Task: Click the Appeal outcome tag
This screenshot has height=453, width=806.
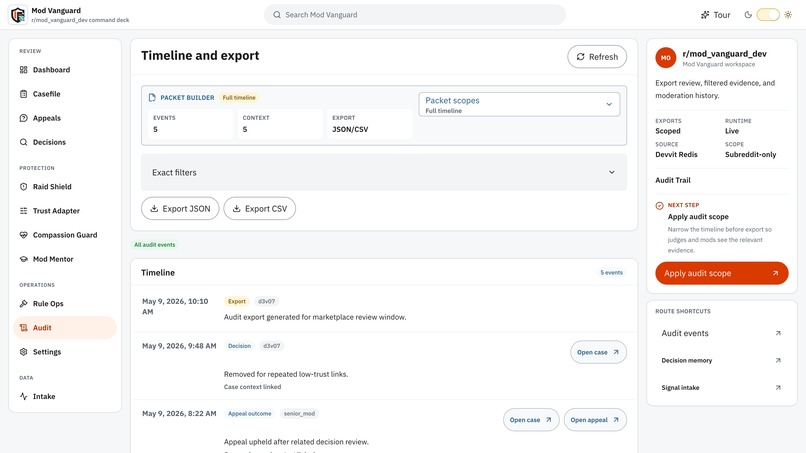Action: 250,413
